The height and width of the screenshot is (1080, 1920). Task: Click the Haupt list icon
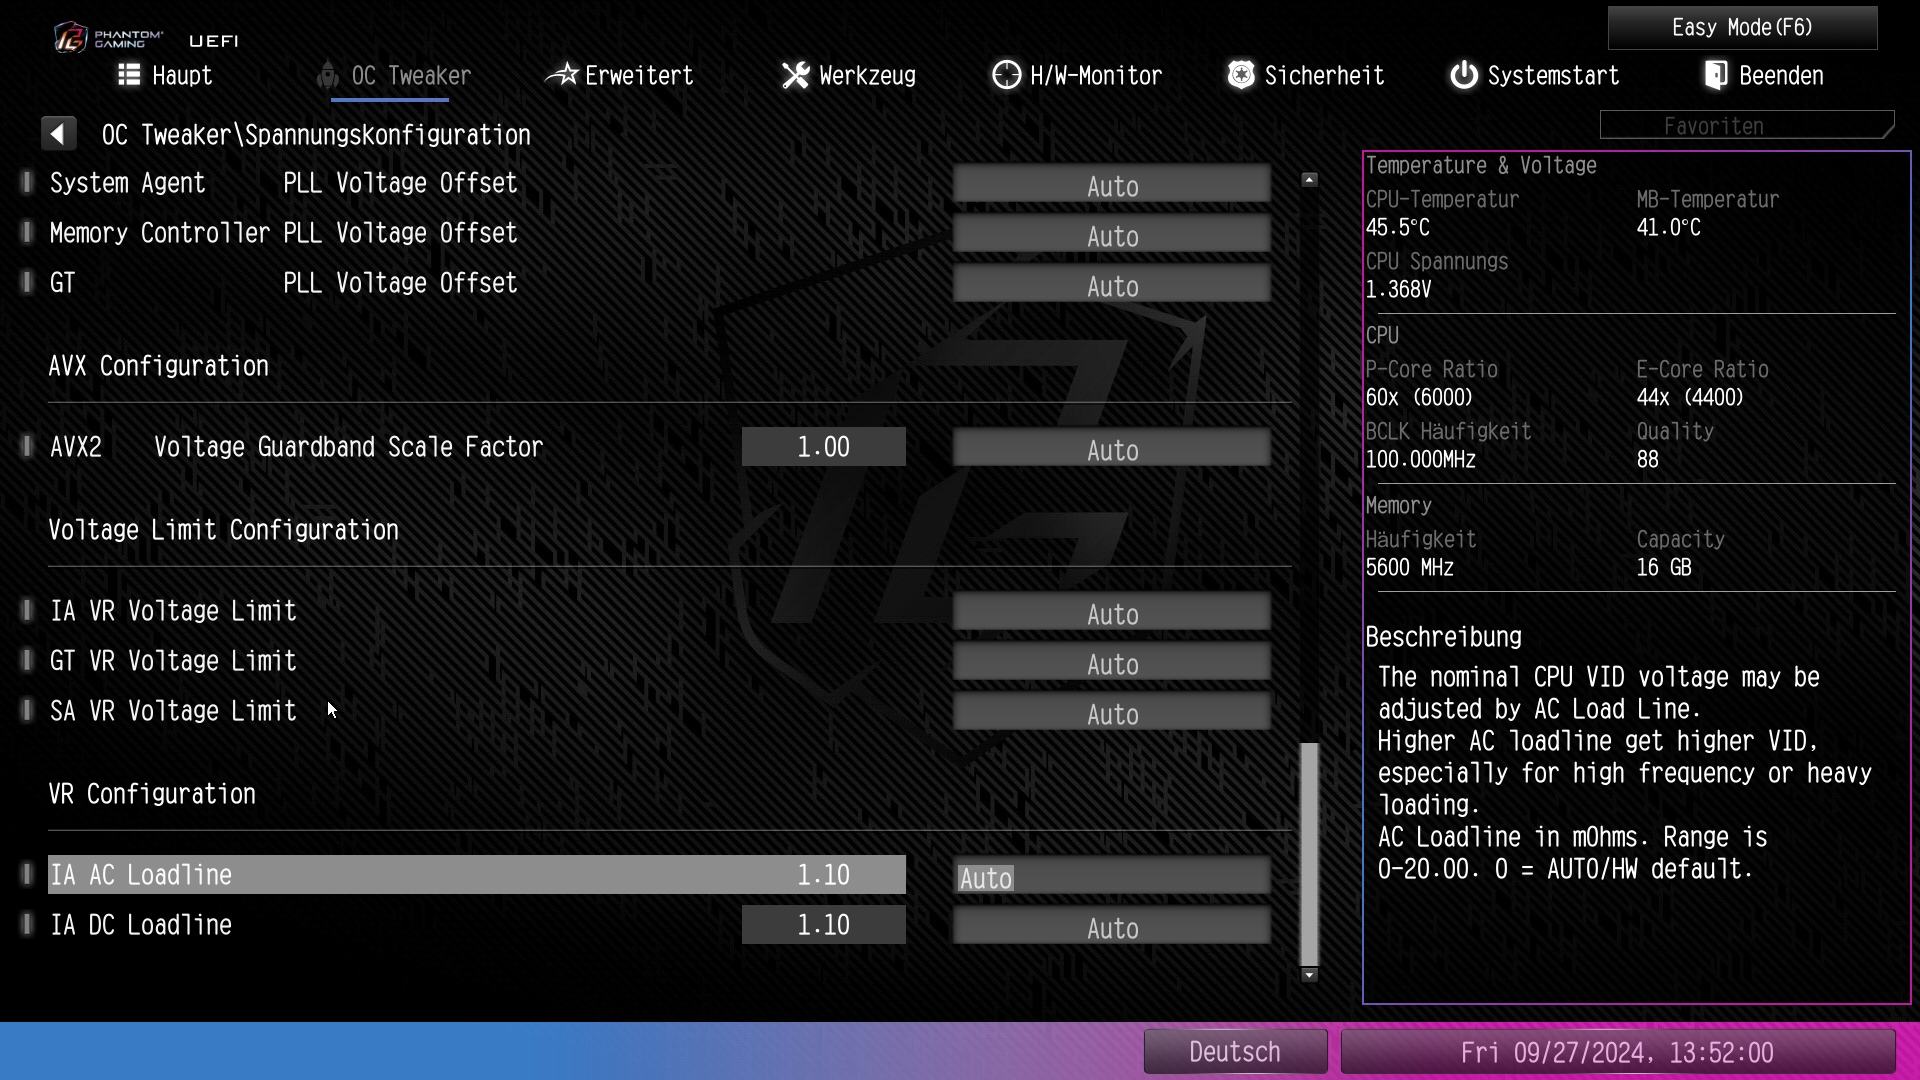129,75
